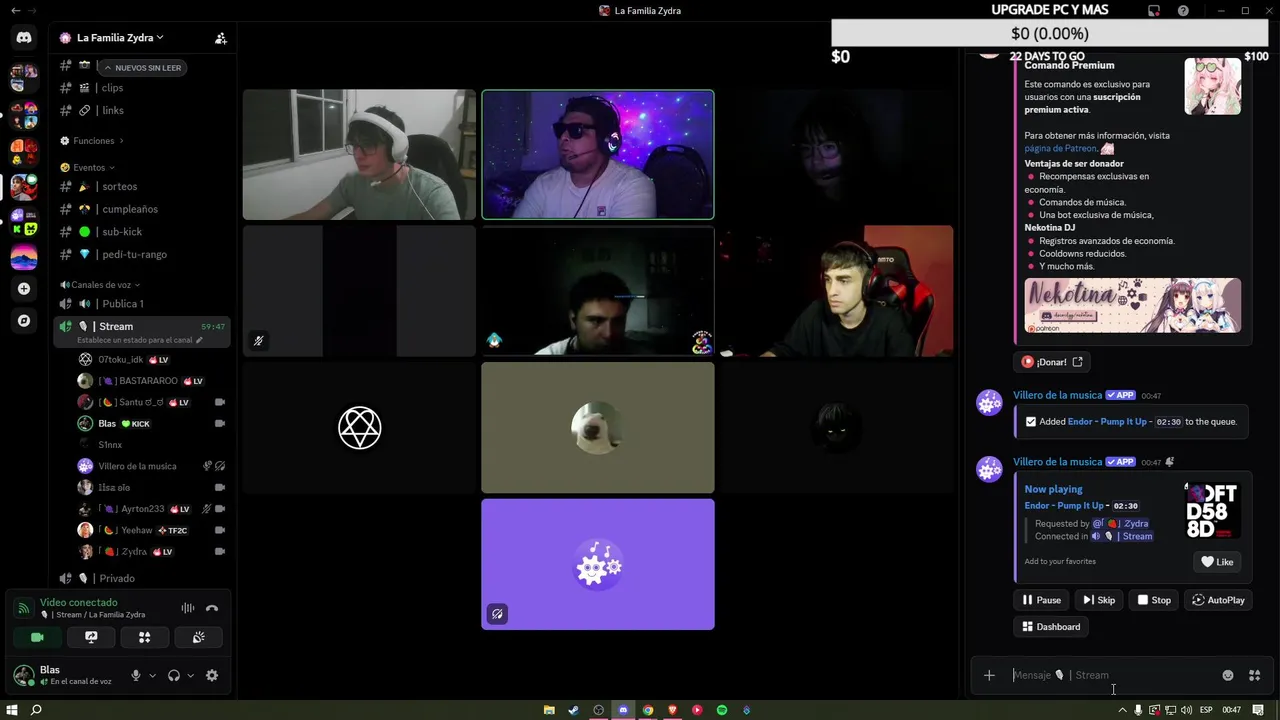The height and width of the screenshot is (720, 1280).
Task: Toggle the camera button in voice panel
Action: click(37, 637)
